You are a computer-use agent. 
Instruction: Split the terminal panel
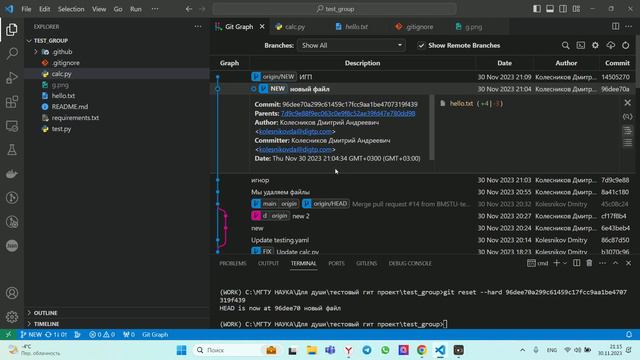(576, 263)
